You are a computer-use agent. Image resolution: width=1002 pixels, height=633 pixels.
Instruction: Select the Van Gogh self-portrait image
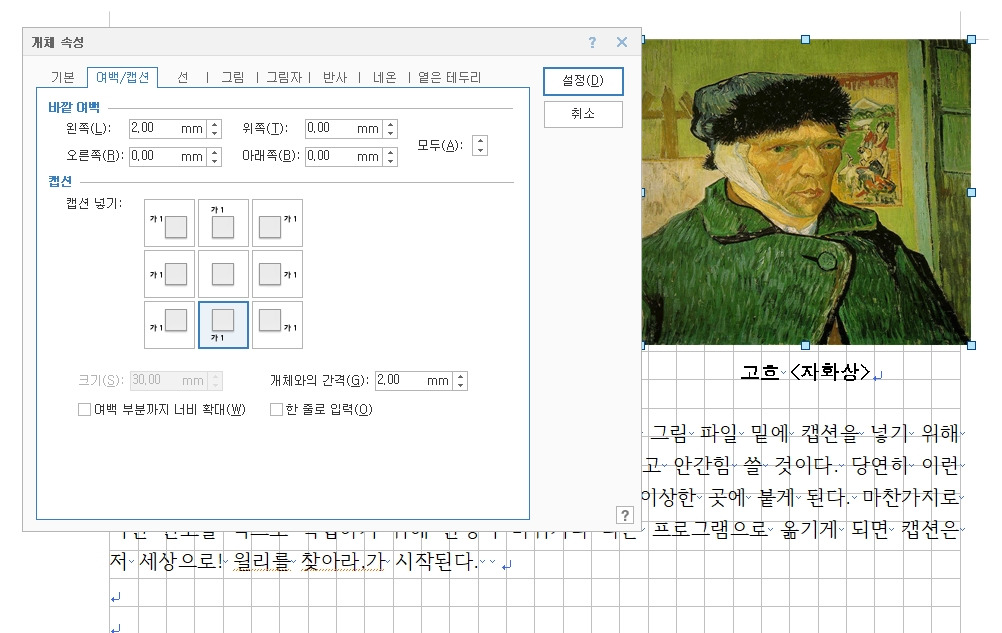806,192
